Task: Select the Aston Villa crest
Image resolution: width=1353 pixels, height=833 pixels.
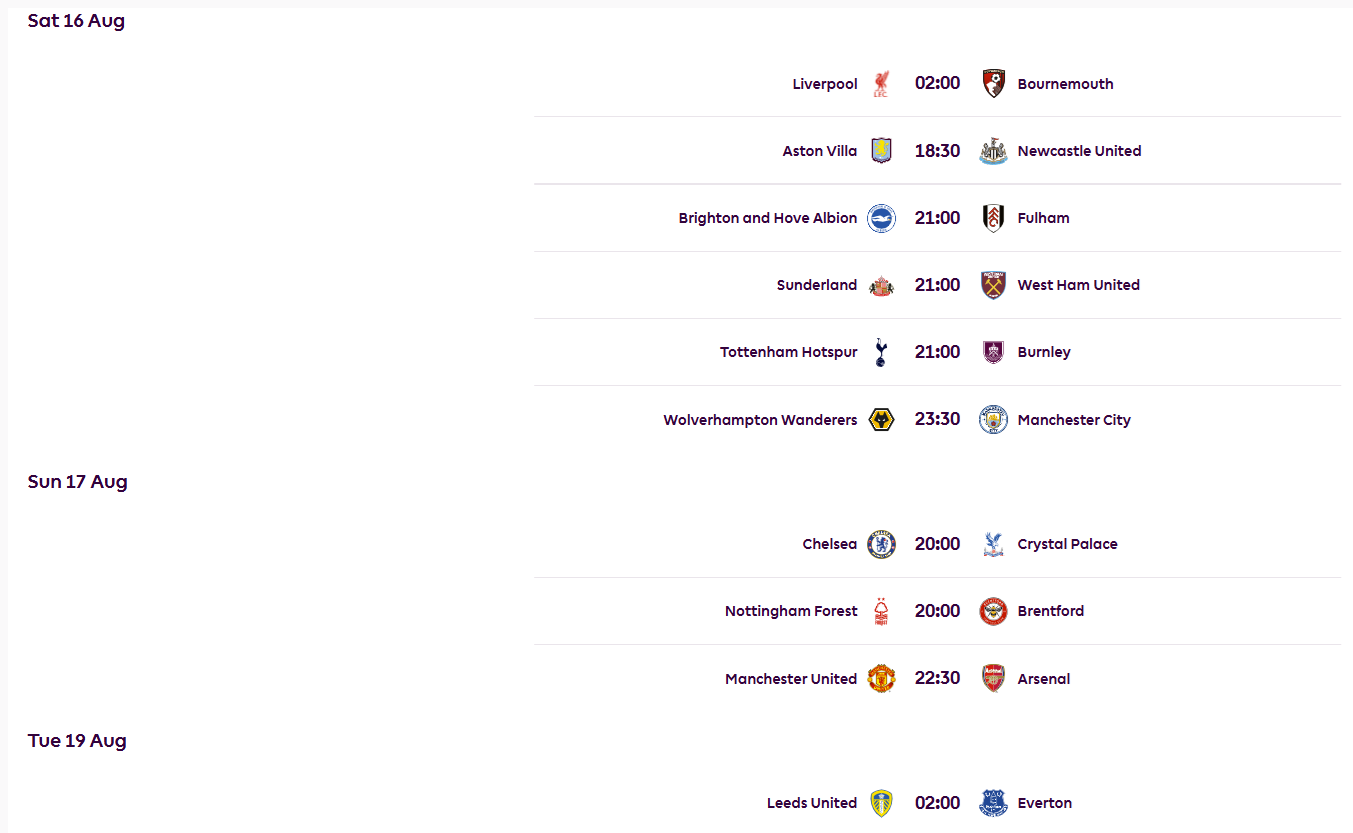Action: 881,151
